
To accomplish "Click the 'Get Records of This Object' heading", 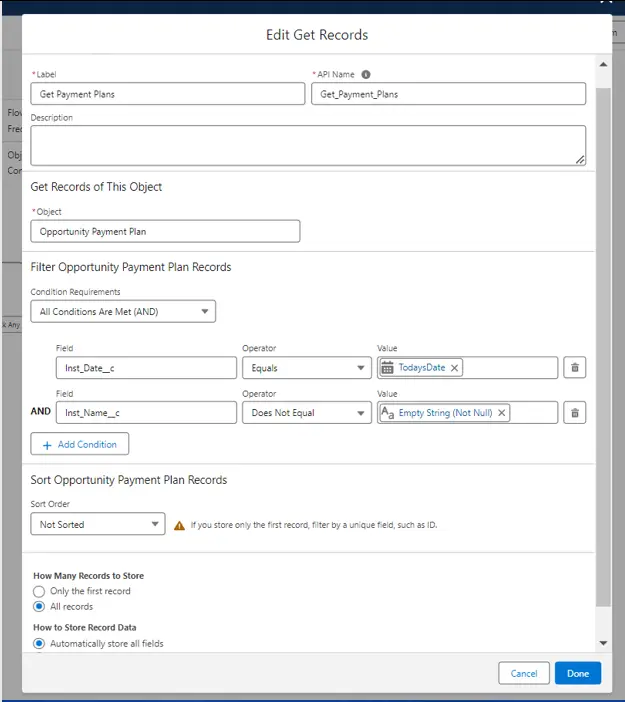I will [96, 187].
